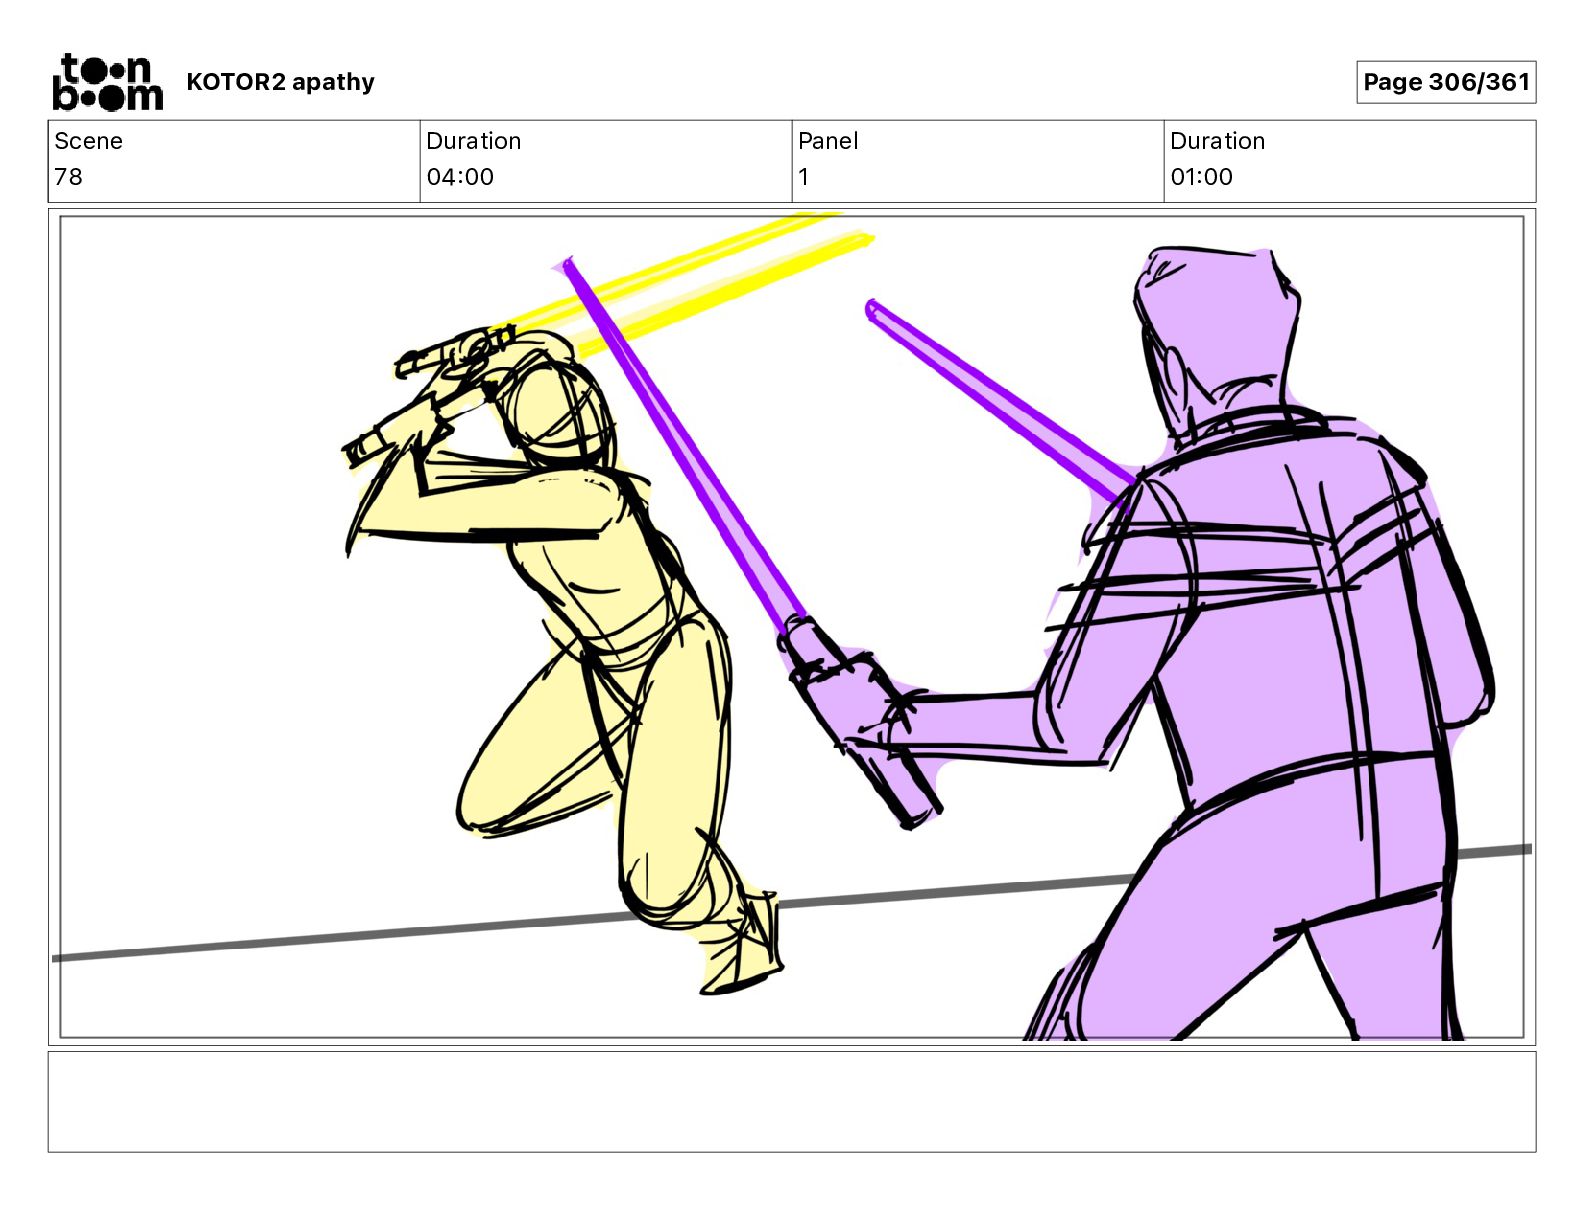Click the storyboard panel drawing thumbnail
This screenshot has height=1224, width=1584.
pos(792,627)
